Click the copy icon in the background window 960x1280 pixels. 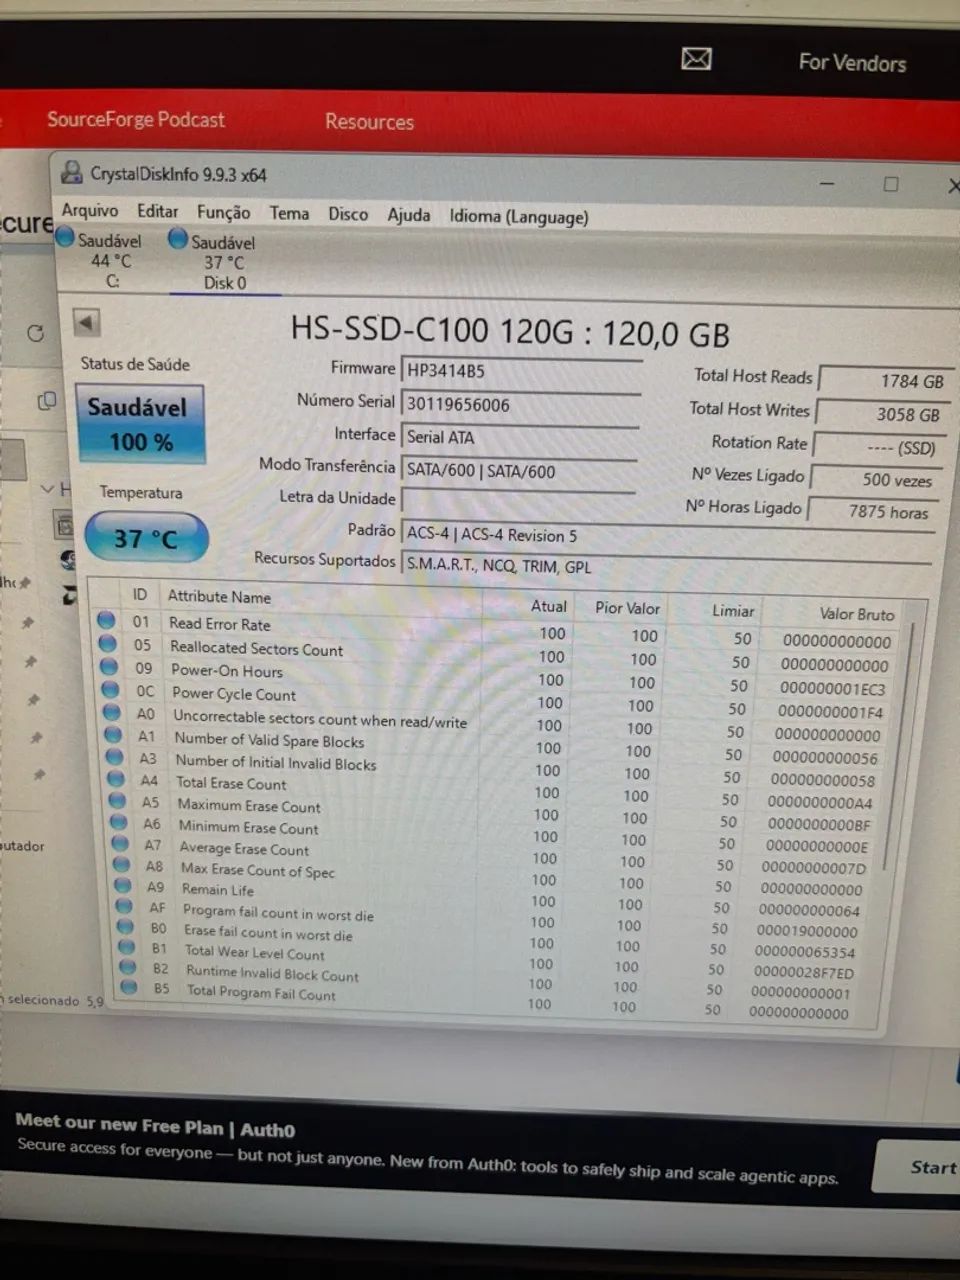pos(46,401)
